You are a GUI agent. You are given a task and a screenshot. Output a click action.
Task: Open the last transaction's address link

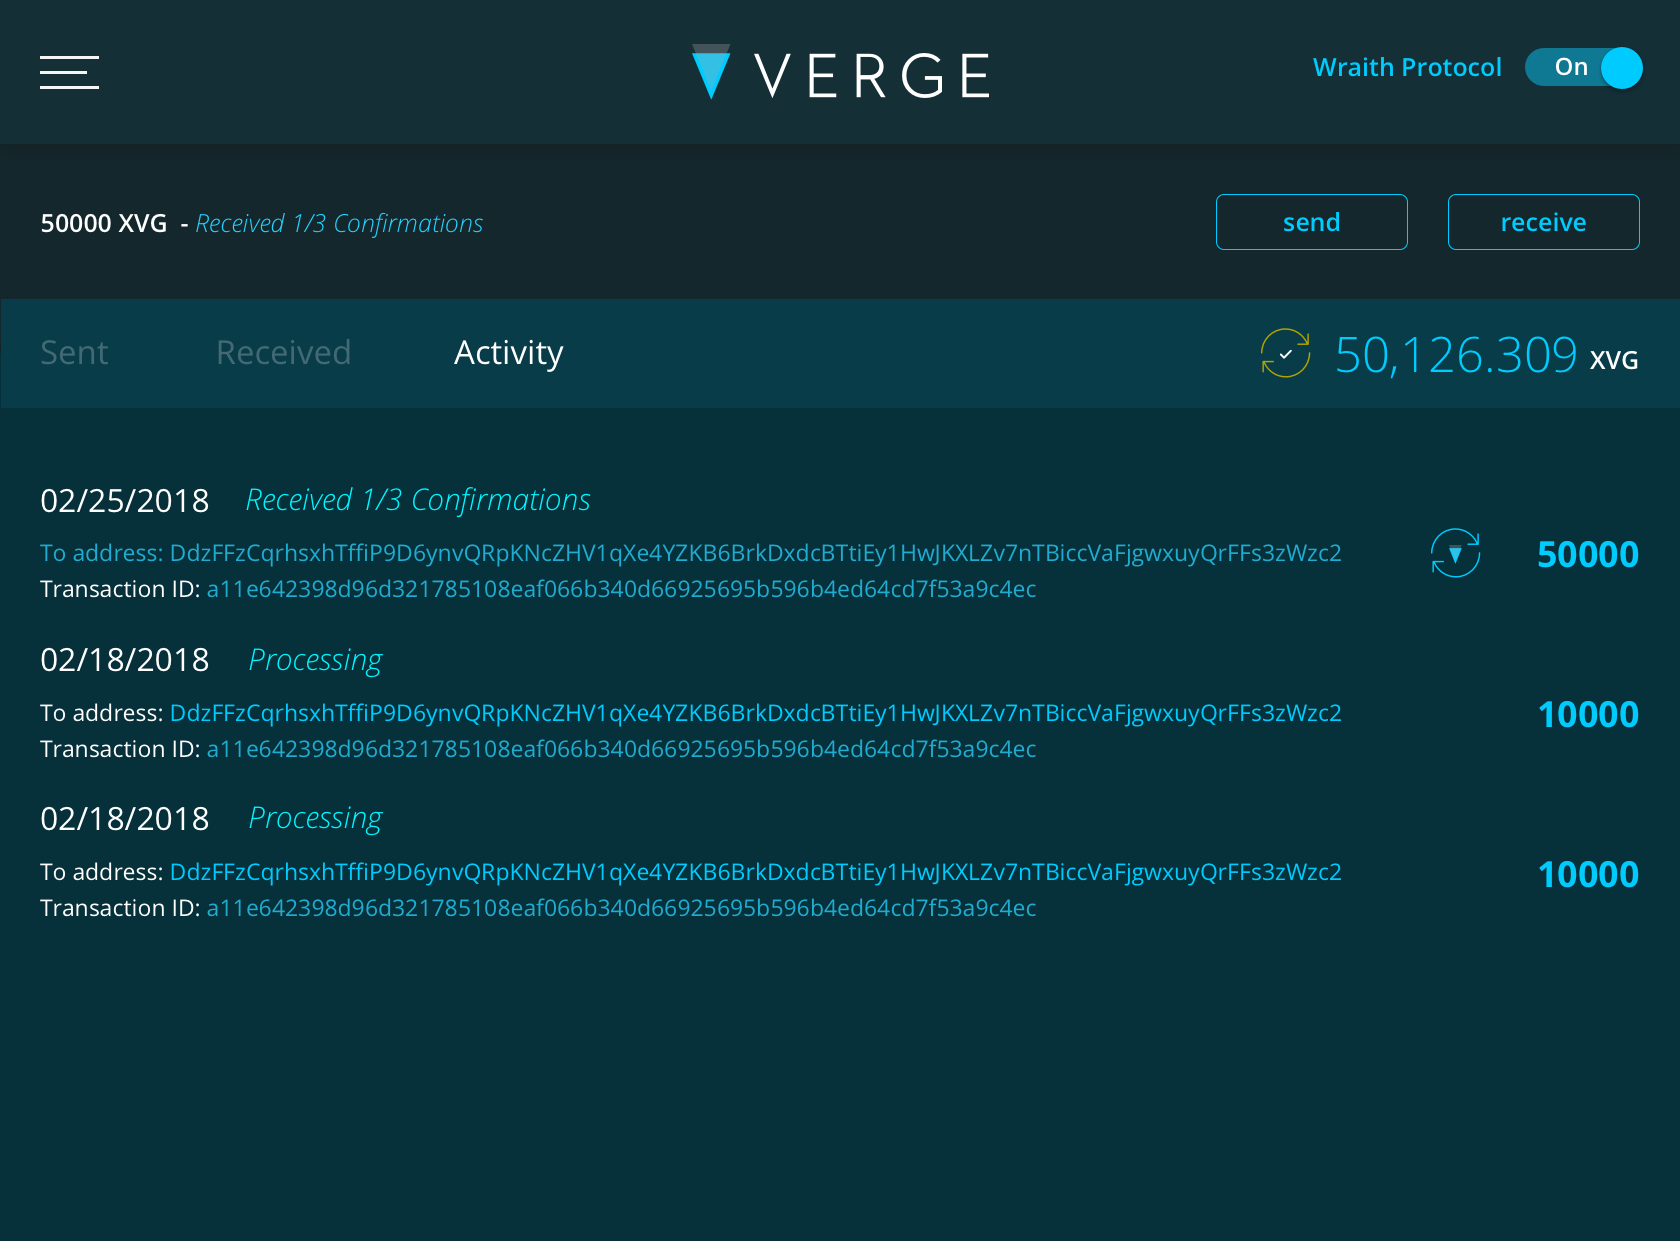point(756,872)
